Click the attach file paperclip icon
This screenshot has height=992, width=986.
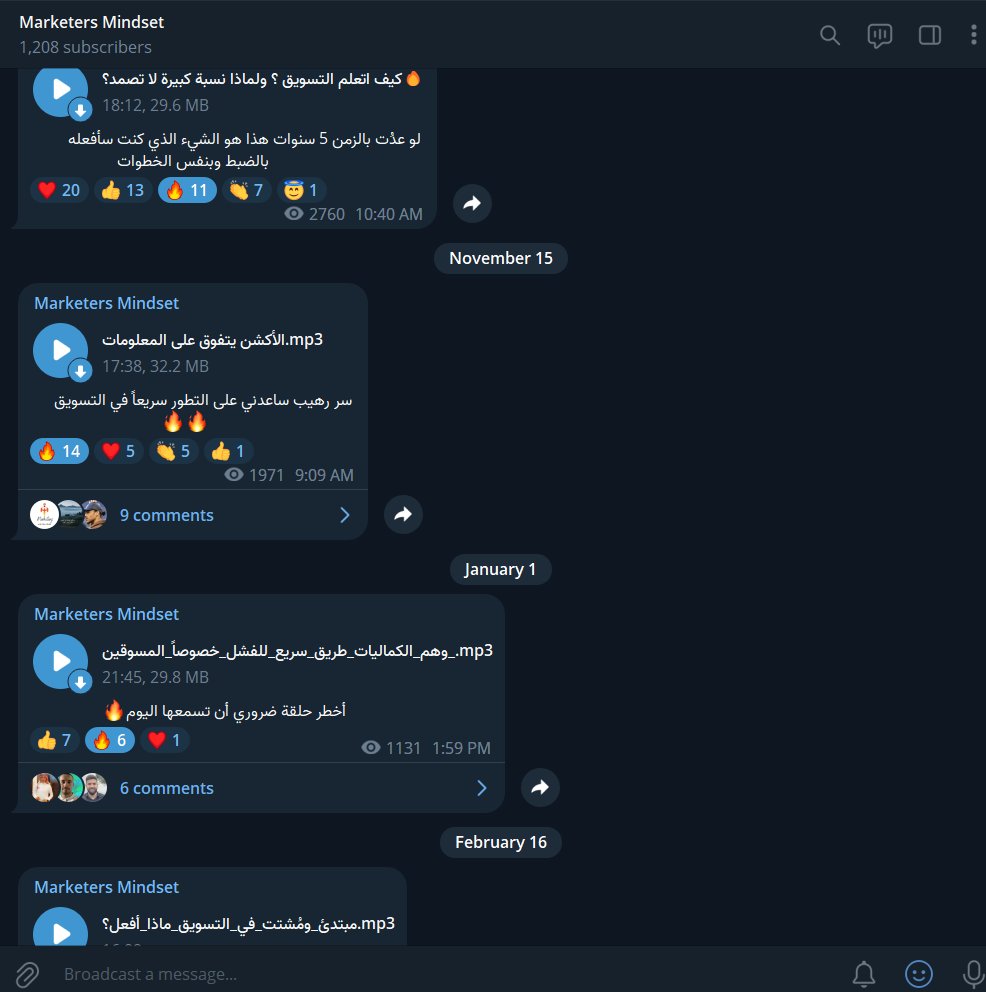click(x=27, y=974)
